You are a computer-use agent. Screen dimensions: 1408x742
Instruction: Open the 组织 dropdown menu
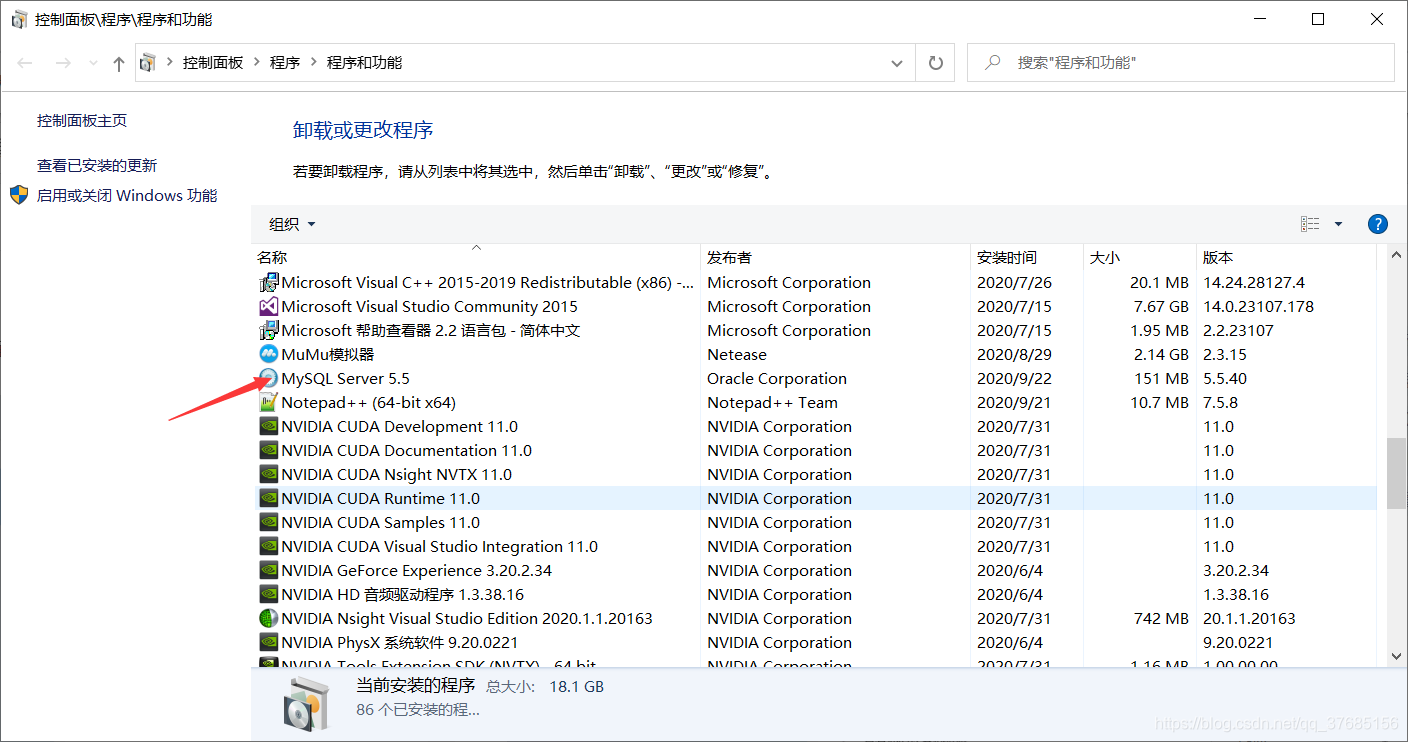click(292, 224)
